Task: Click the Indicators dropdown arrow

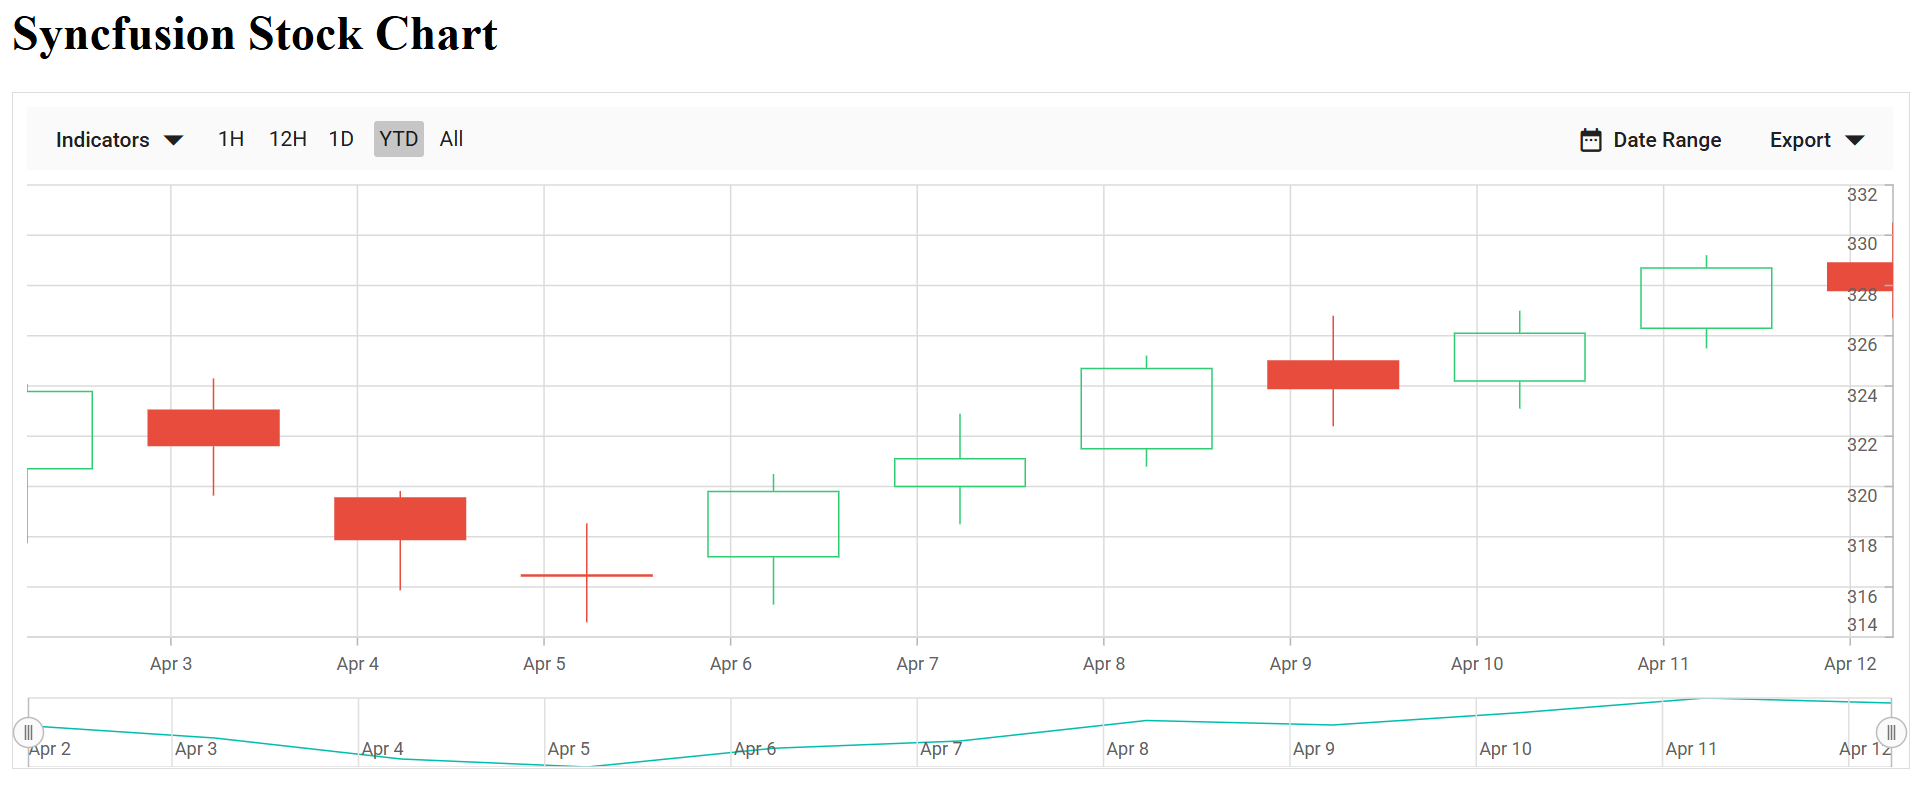Action: coord(173,140)
